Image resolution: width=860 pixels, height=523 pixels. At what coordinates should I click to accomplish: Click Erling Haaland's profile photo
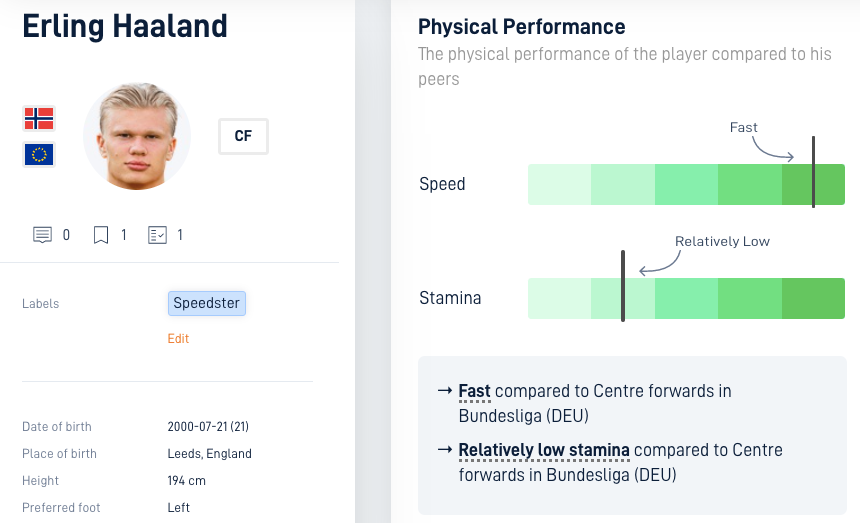137,137
